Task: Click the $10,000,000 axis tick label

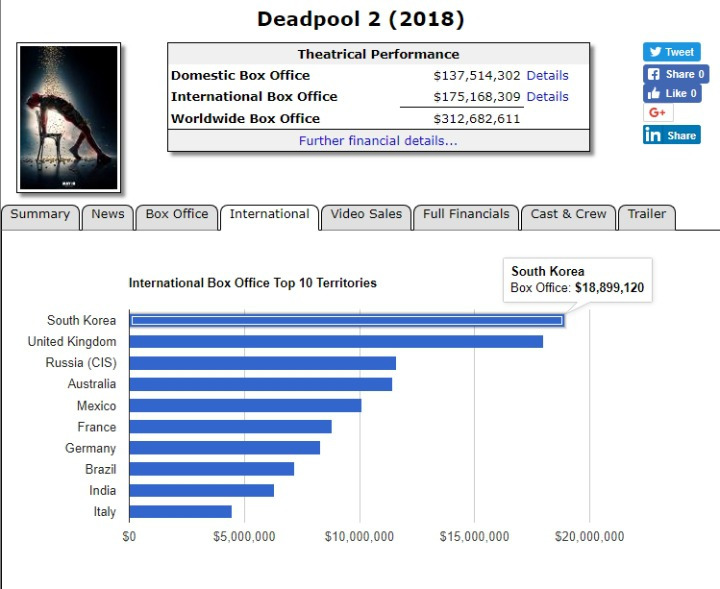Action: [x=359, y=536]
